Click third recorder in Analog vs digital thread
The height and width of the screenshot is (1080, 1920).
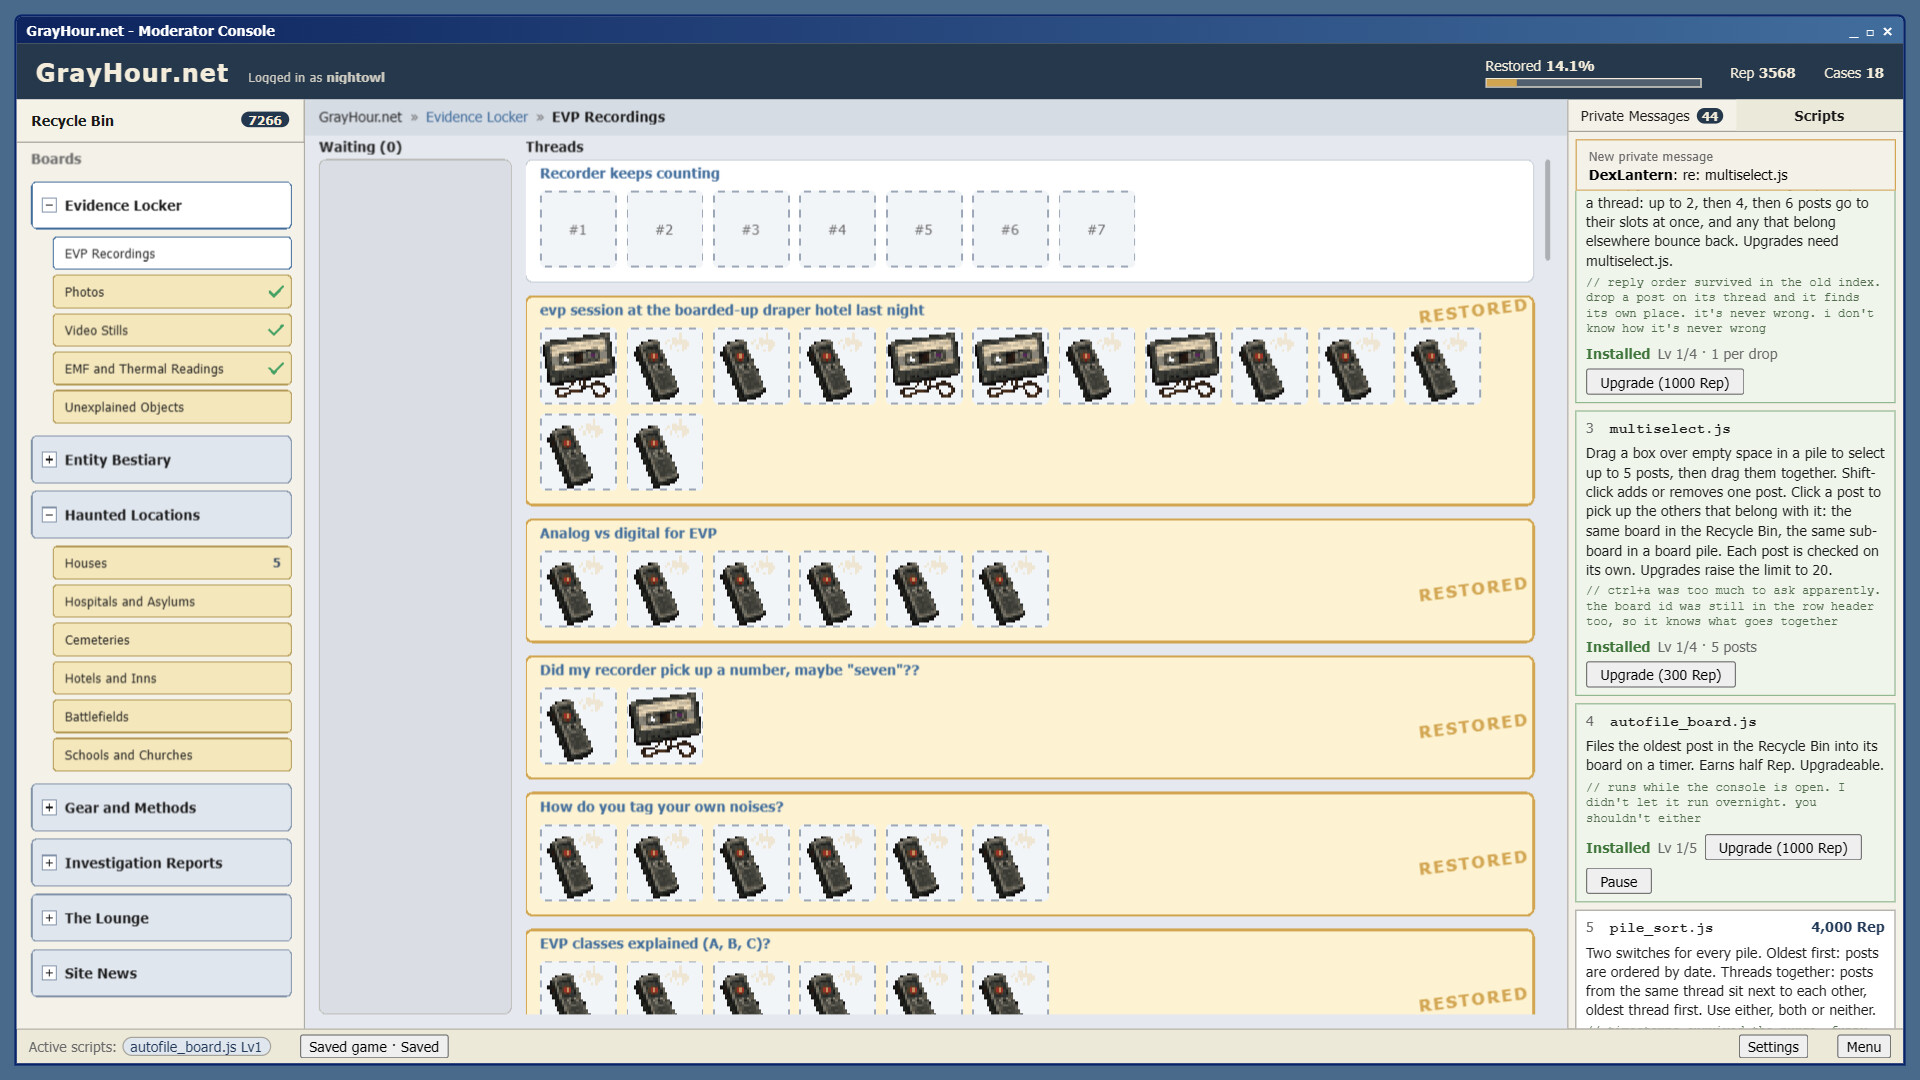coord(751,589)
